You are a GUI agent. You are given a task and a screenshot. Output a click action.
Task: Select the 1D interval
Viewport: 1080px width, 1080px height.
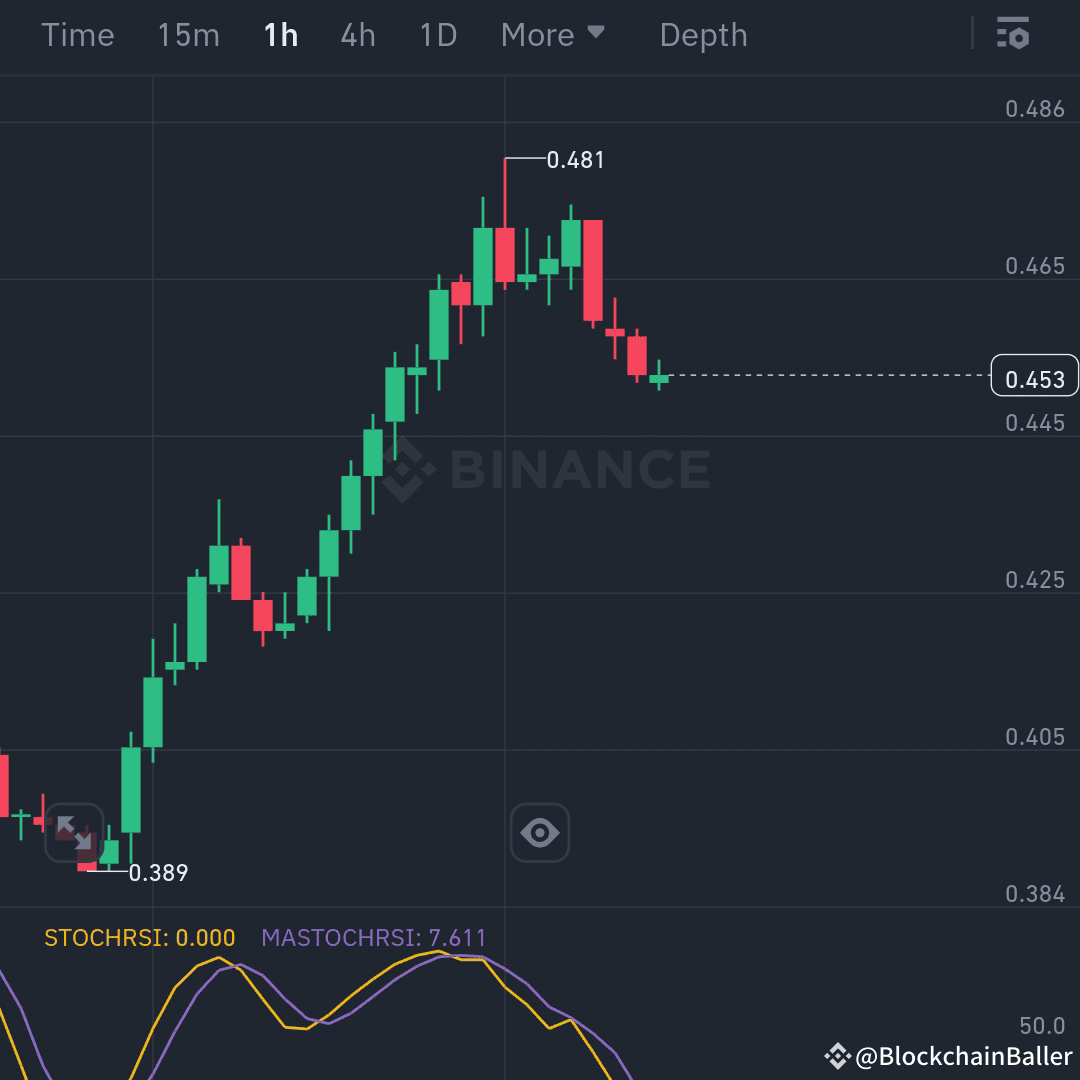pyautogui.click(x=436, y=34)
